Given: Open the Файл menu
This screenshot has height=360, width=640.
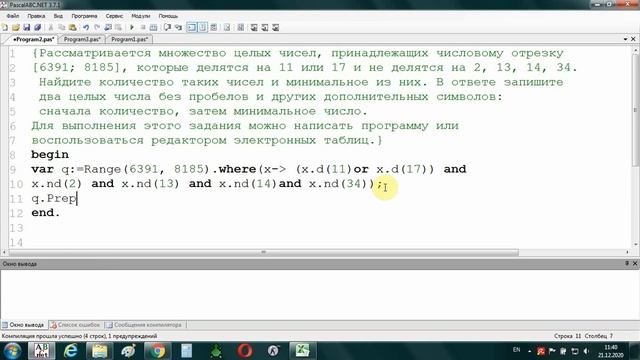Looking at the screenshot, I should tap(13, 16).
